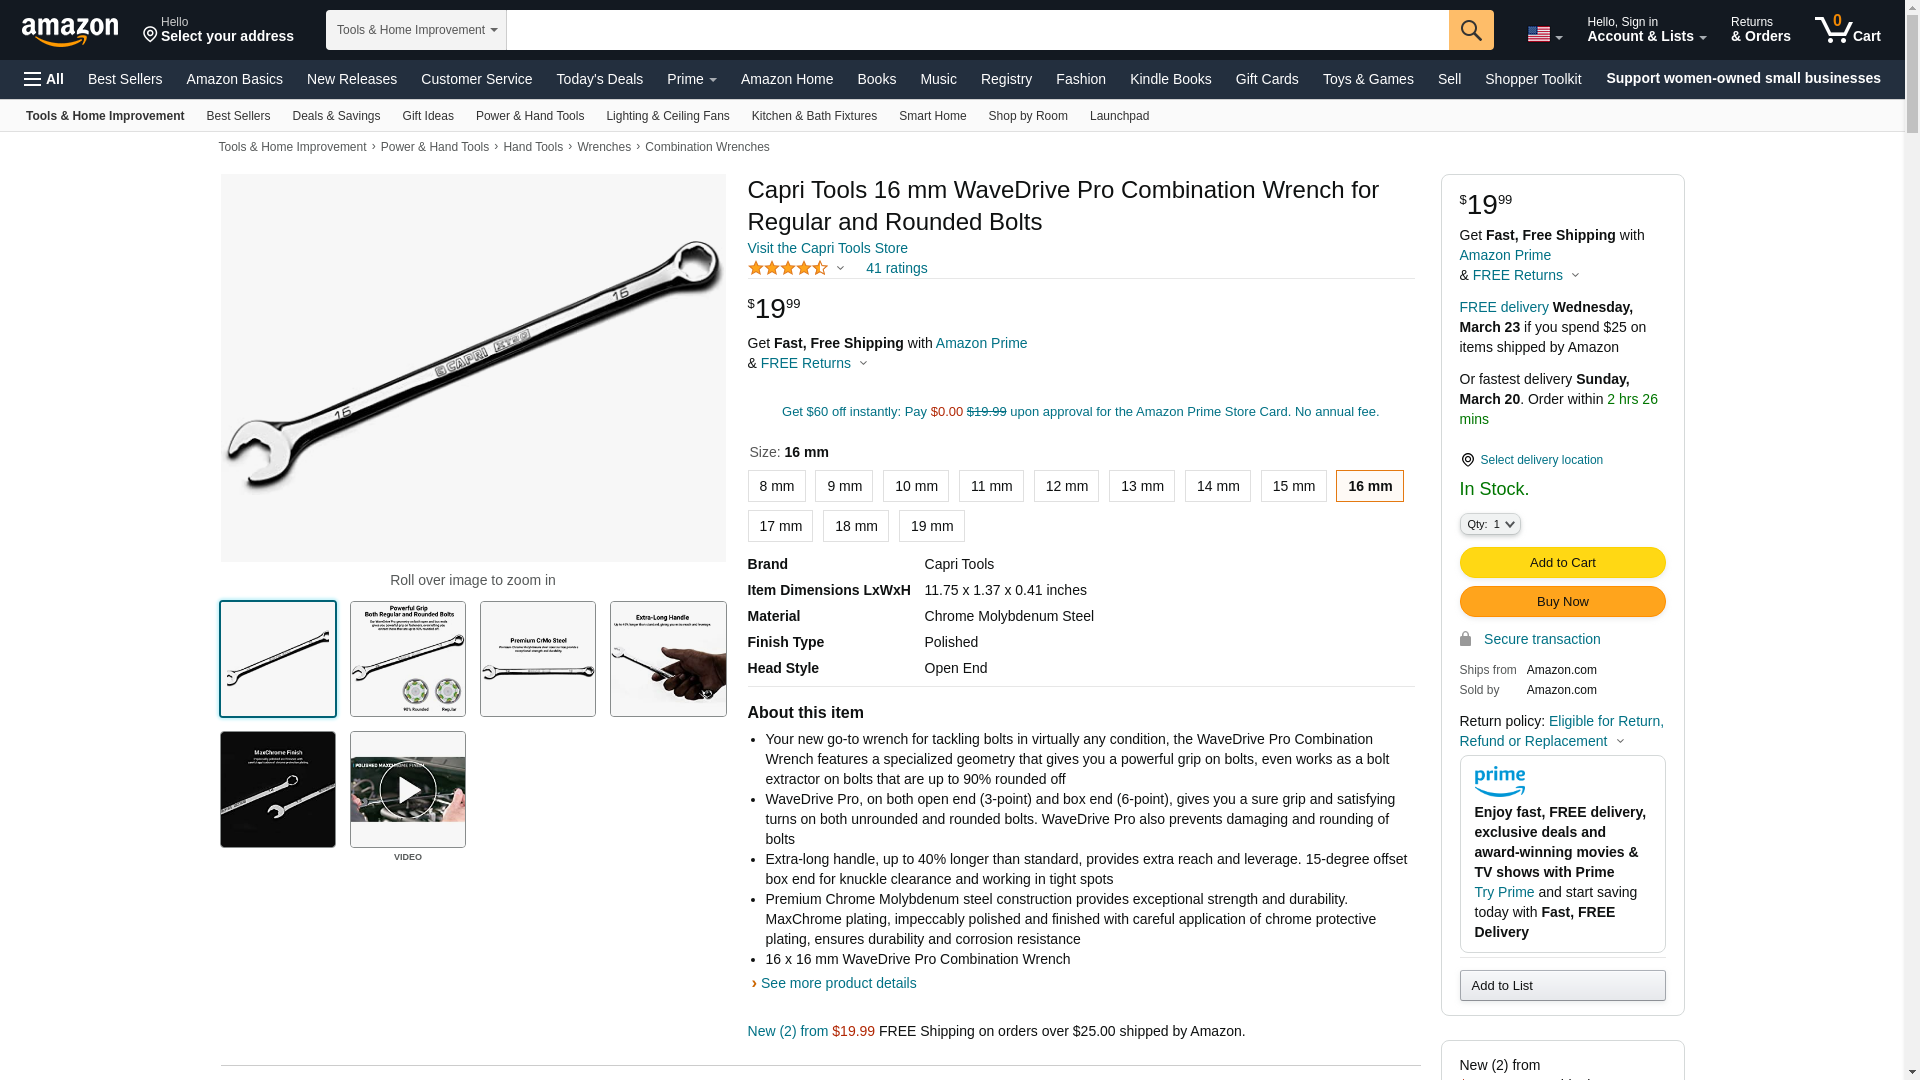Click the Add to Cart button

(x=1562, y=563)
